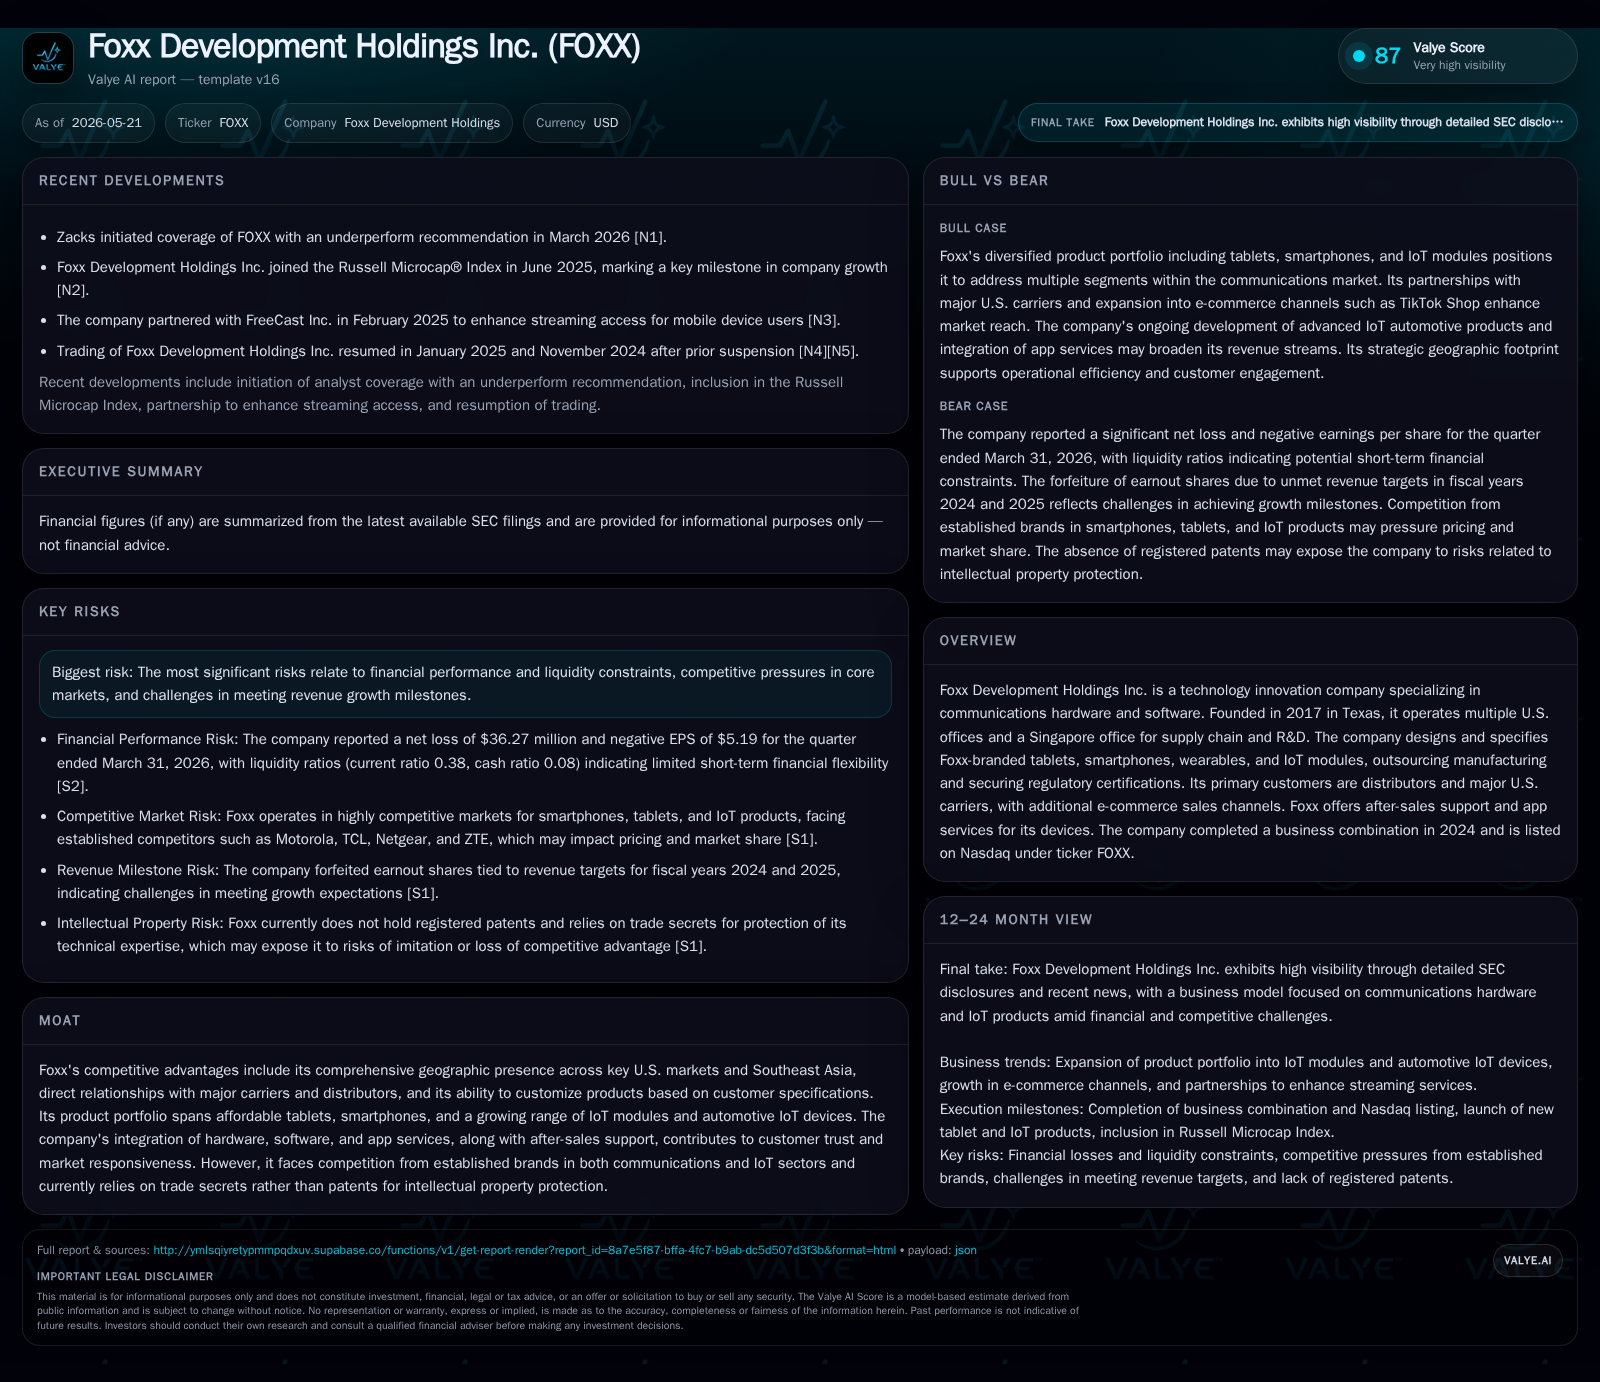Click the Competitive Market Risk bullet
The image size is (1600, 1382).
[x=451, y=828]
